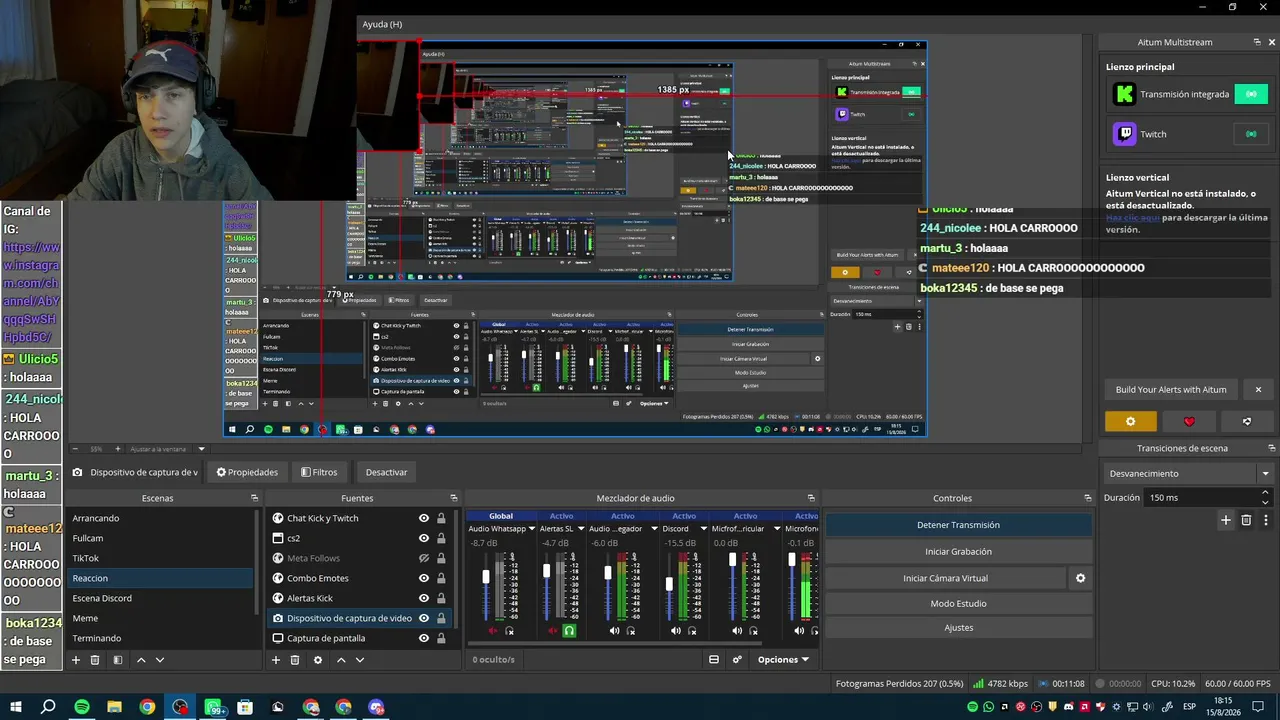Move selected source up in Fuentes list
This screenshot has height=720, width=1280.
point(341,660)
